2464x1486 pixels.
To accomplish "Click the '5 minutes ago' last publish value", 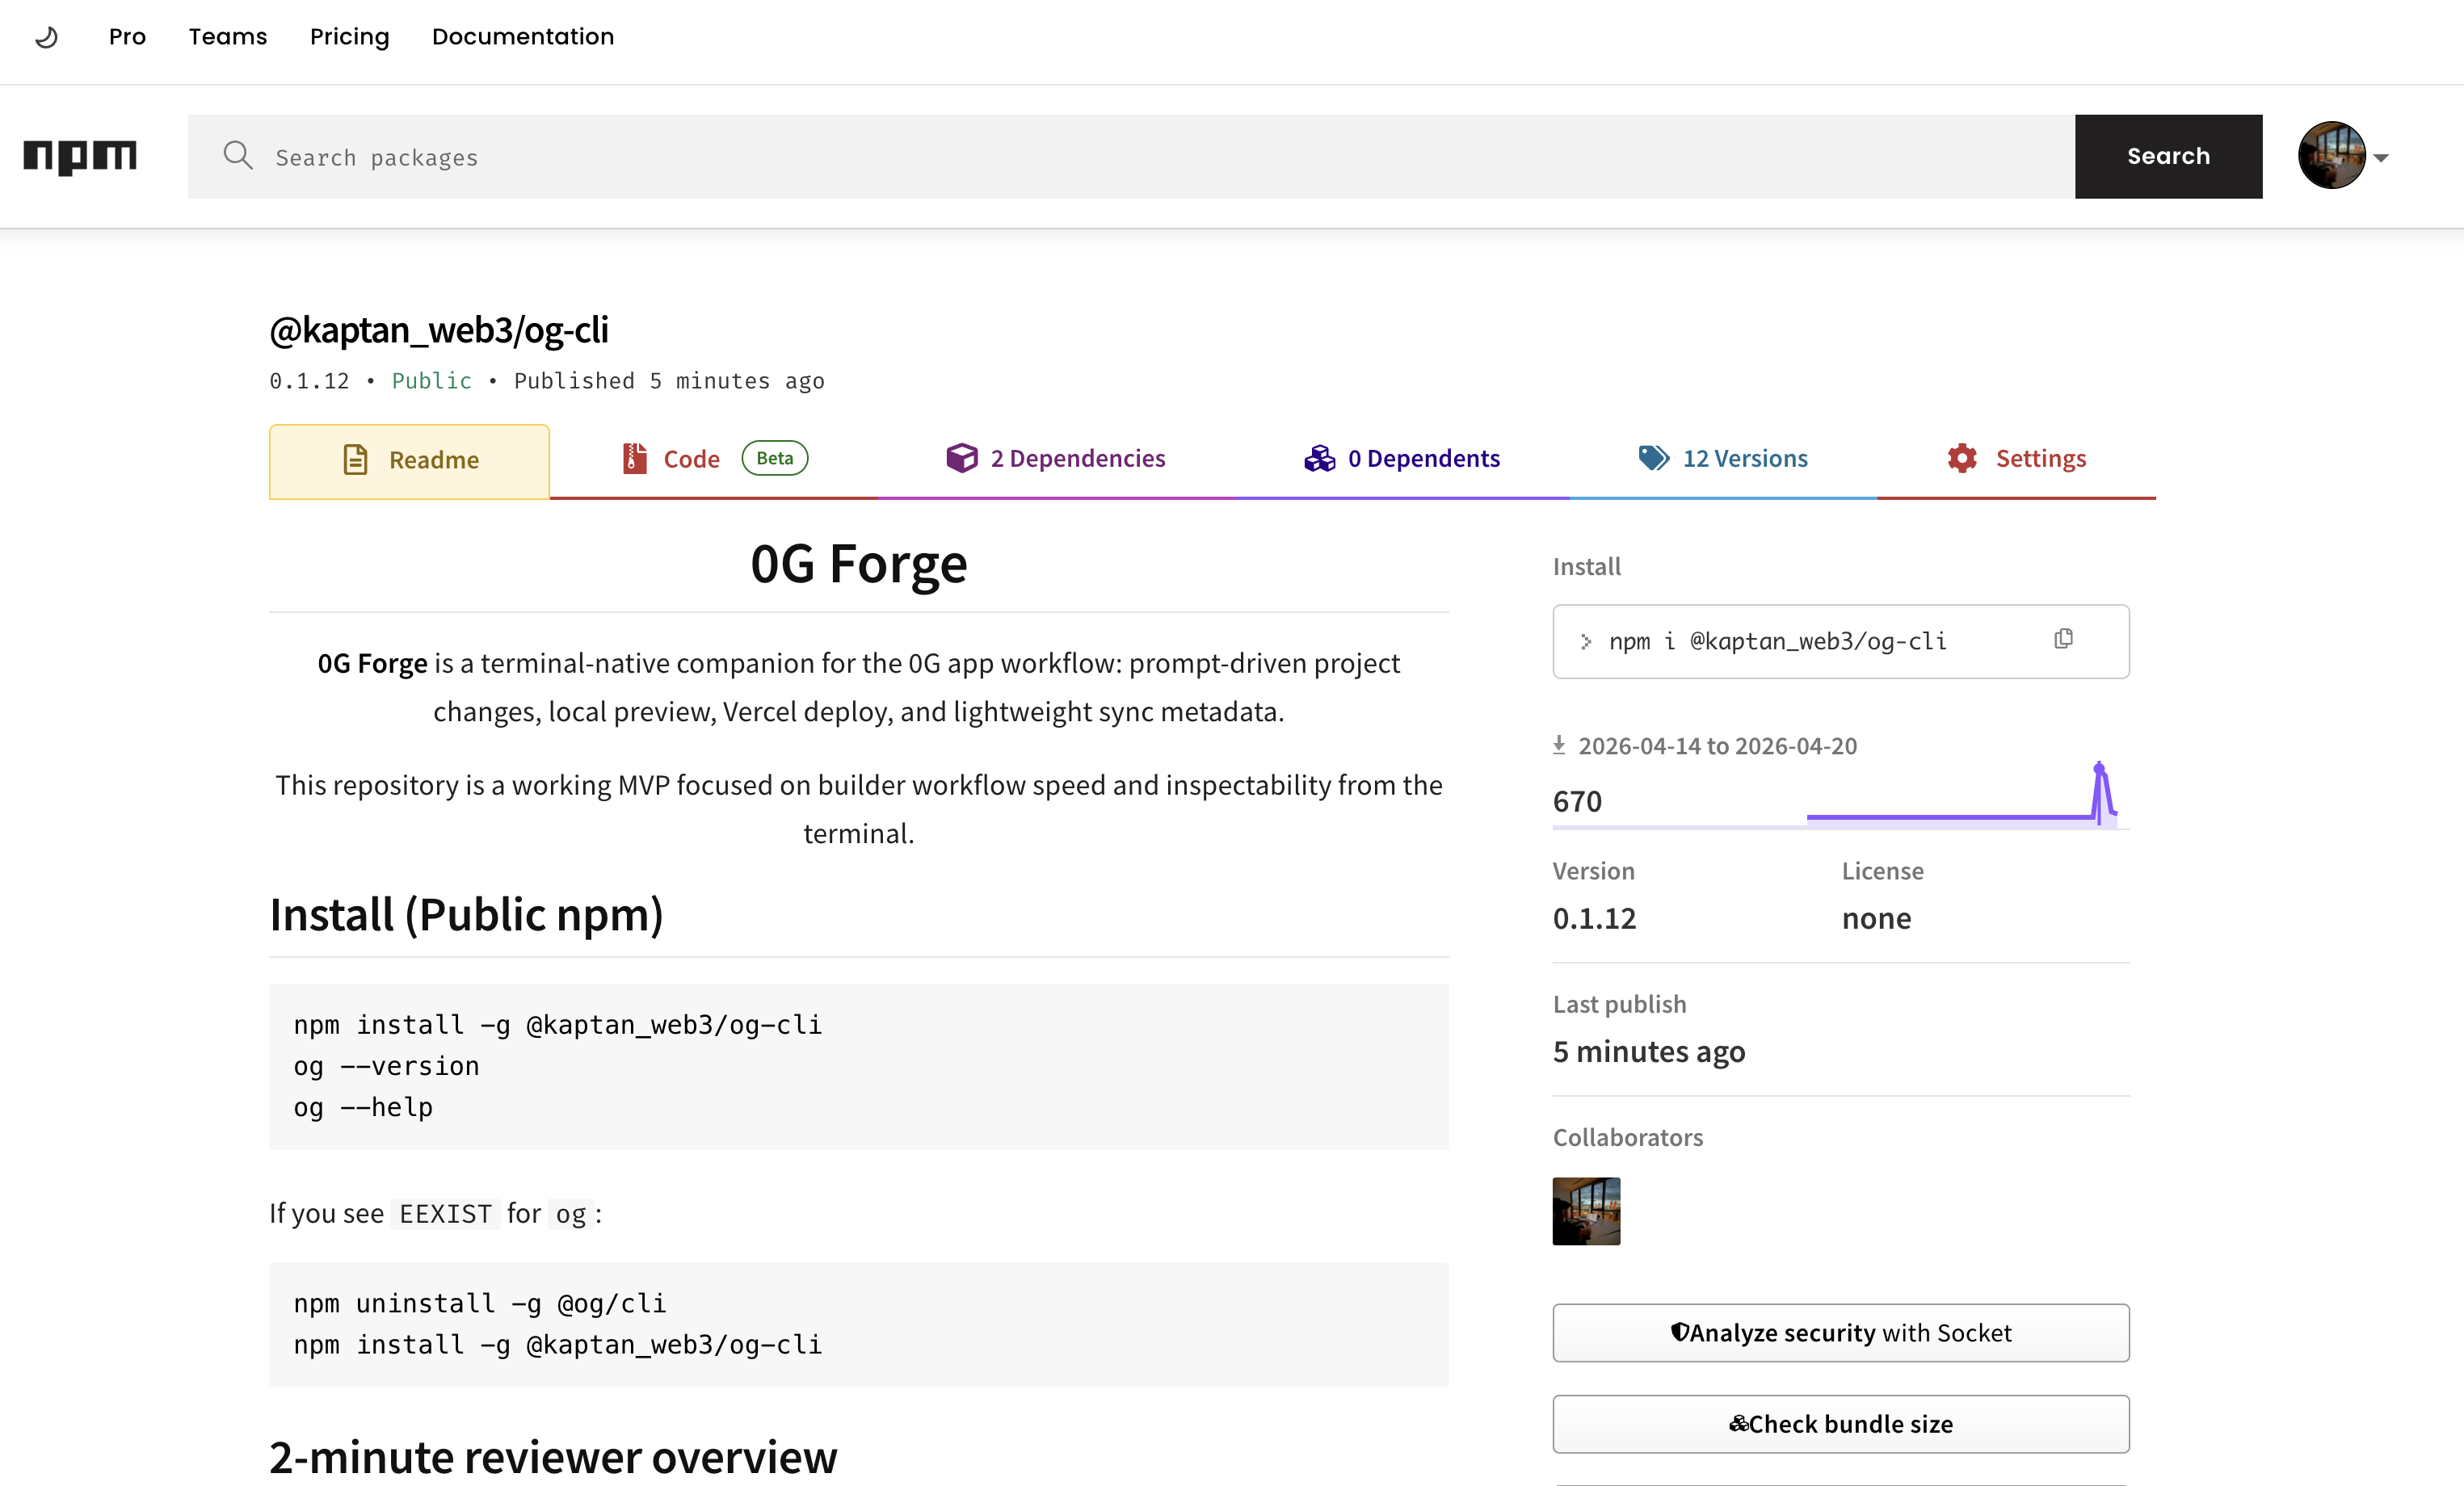I will coord(1649,1052).
